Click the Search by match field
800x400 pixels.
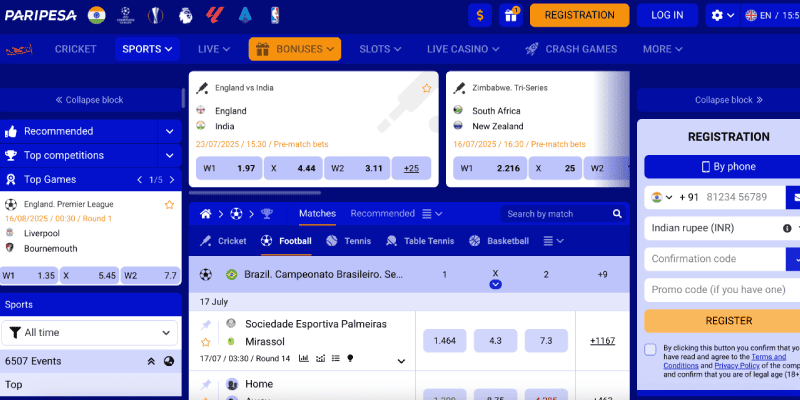coord(554,214)
